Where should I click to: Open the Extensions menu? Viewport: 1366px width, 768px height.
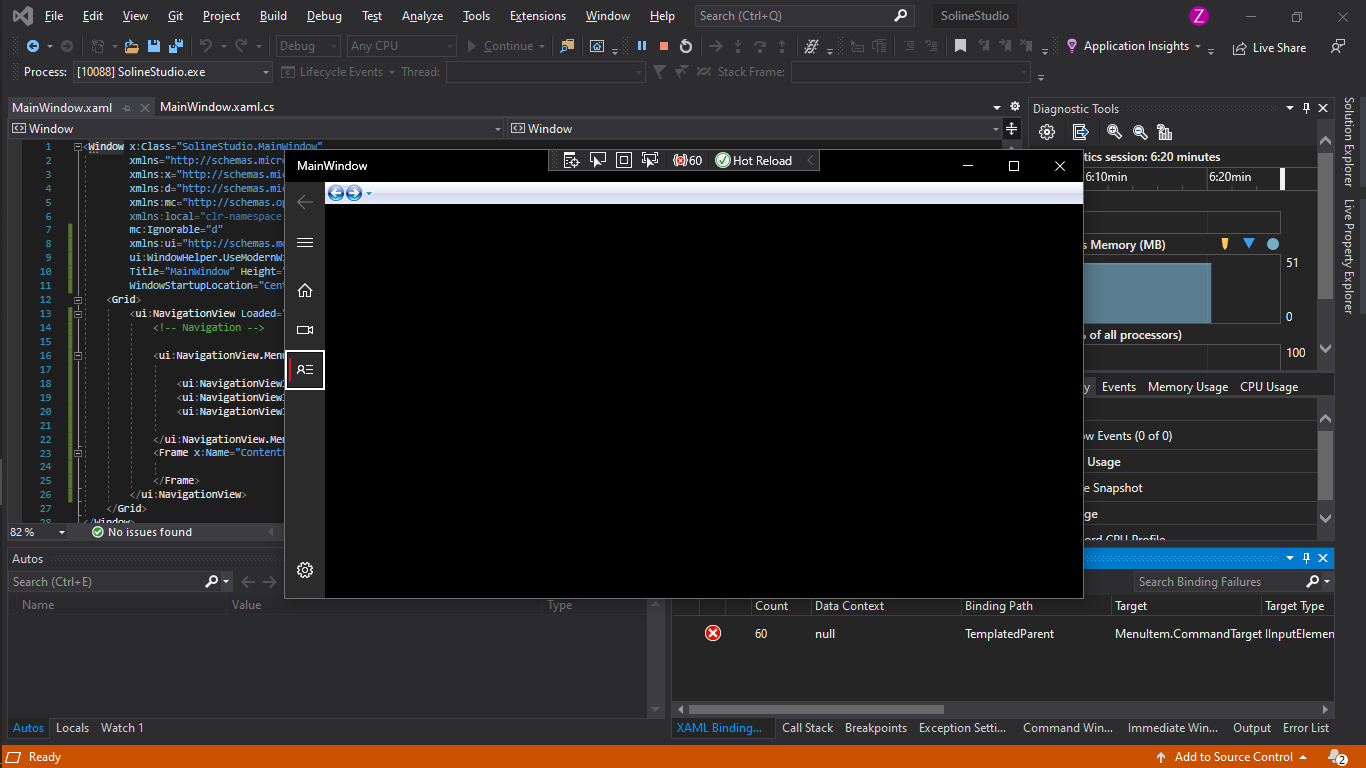[537, 15]
